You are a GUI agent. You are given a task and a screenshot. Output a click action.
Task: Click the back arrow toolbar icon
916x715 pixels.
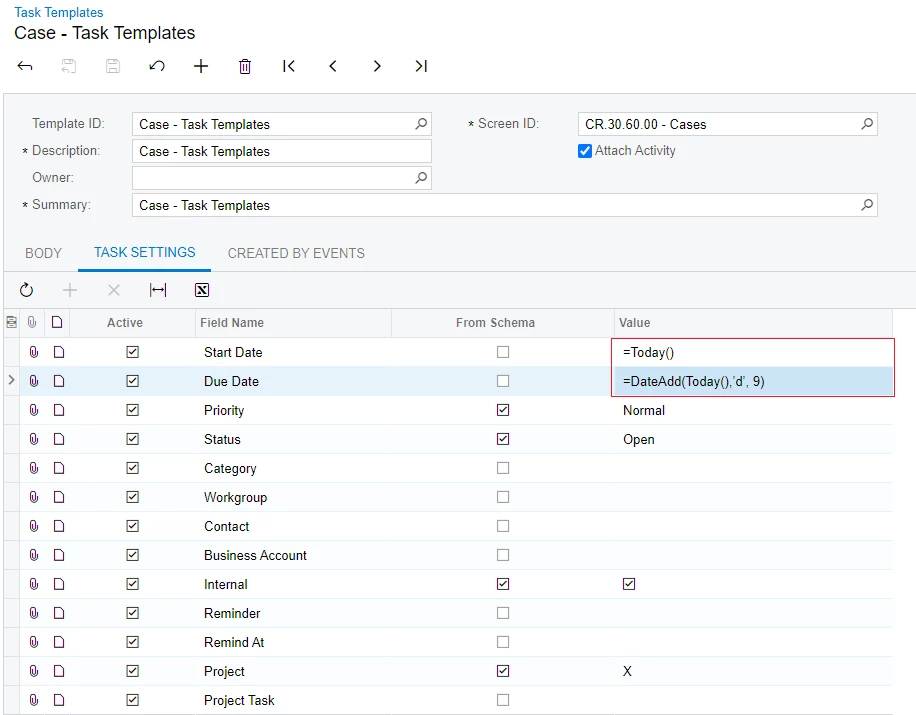tap(25, 66)
